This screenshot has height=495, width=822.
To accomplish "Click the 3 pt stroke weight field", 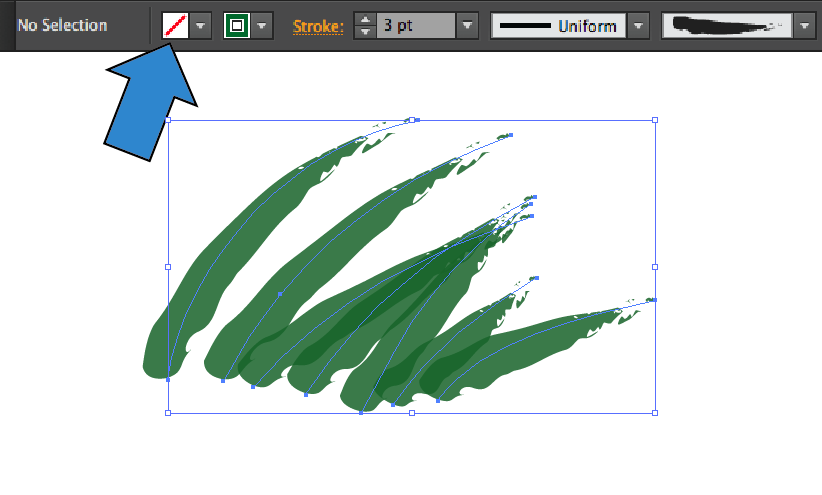I will (414, 25).
